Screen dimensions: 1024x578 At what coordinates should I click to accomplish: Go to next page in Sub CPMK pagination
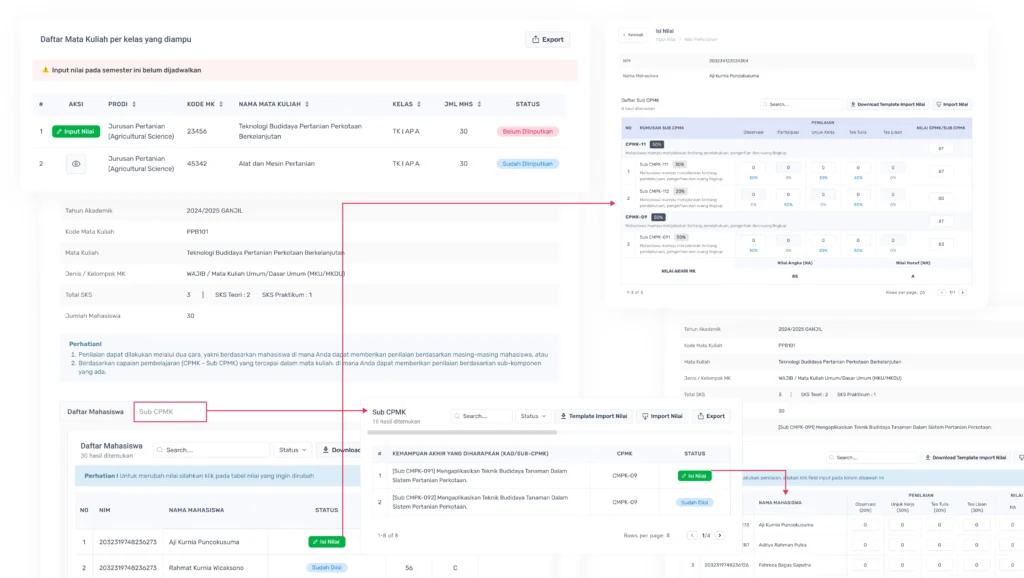pos(720,536)
